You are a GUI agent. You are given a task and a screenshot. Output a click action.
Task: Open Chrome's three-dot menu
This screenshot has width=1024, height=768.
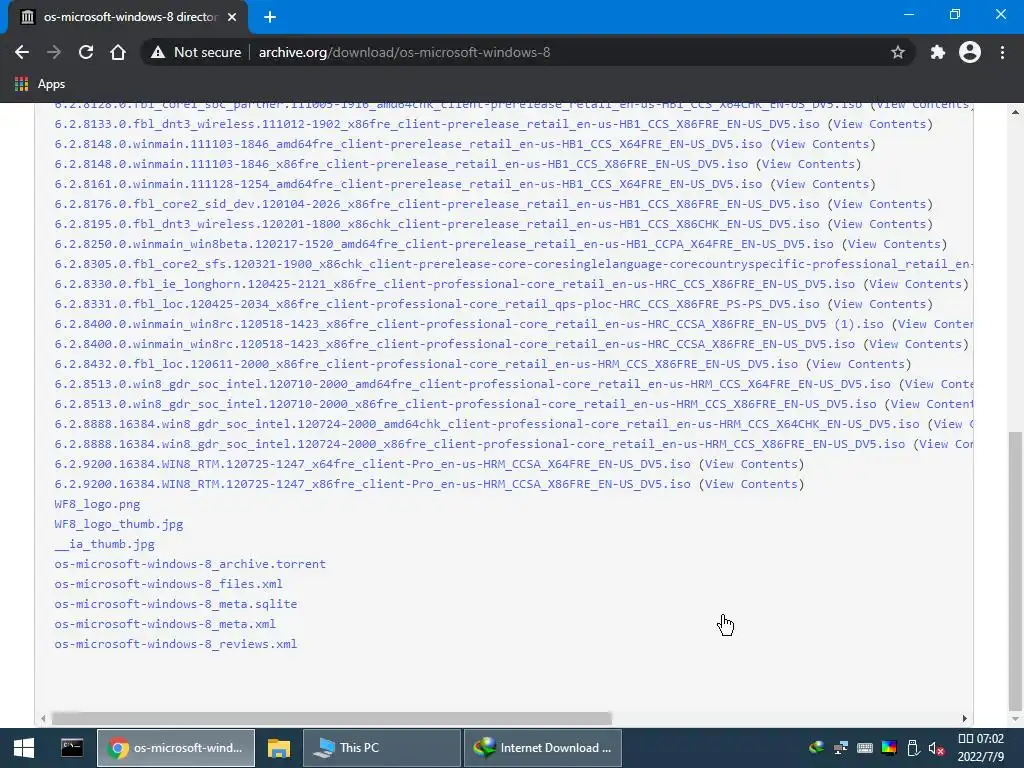[1002, 52]
